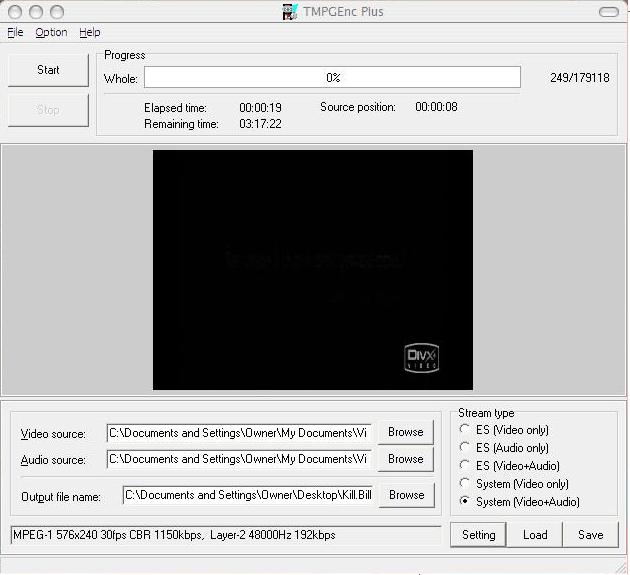Click the Audio source path field
The height and width of the screenshot is (575, 630).
click(239, 459)
